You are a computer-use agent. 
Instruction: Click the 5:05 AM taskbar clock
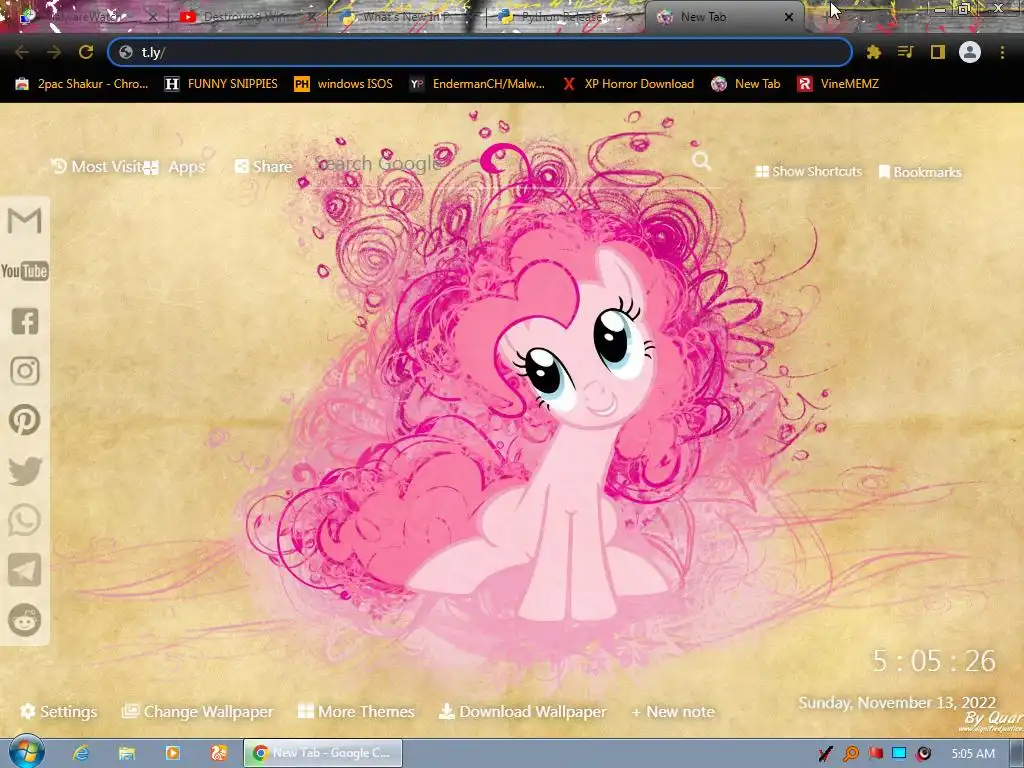point(973,754)
